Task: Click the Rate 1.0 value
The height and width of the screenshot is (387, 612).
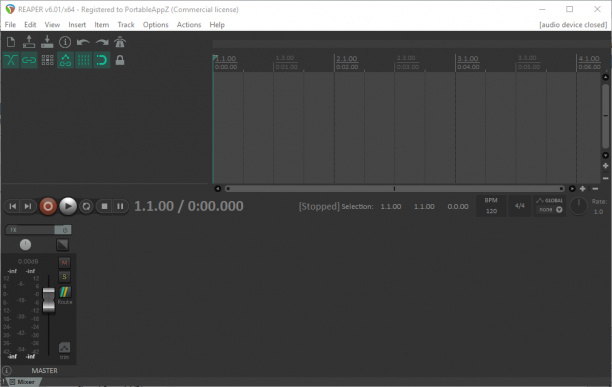Action: (x=598, y=211)
